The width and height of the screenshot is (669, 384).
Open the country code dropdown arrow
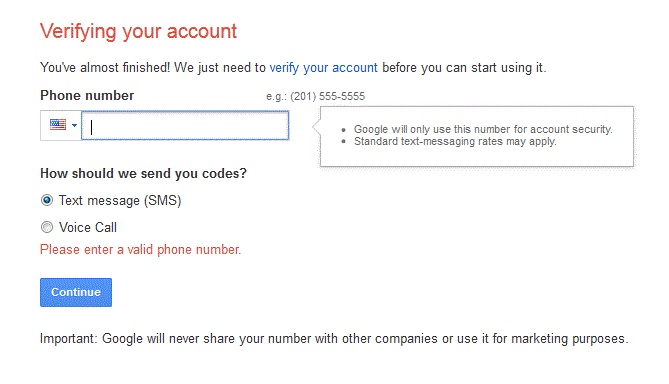pyautogui.click(x=74, y=125)
